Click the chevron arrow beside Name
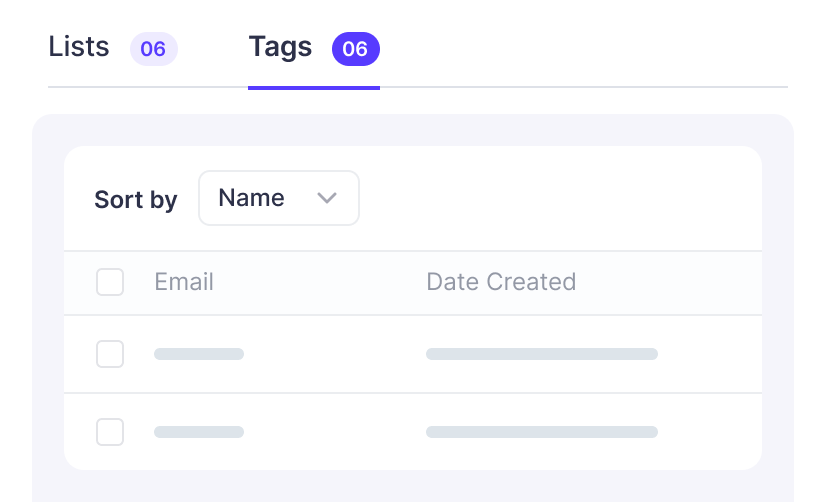This screenshot has height=502, width=826. point(326,198)
